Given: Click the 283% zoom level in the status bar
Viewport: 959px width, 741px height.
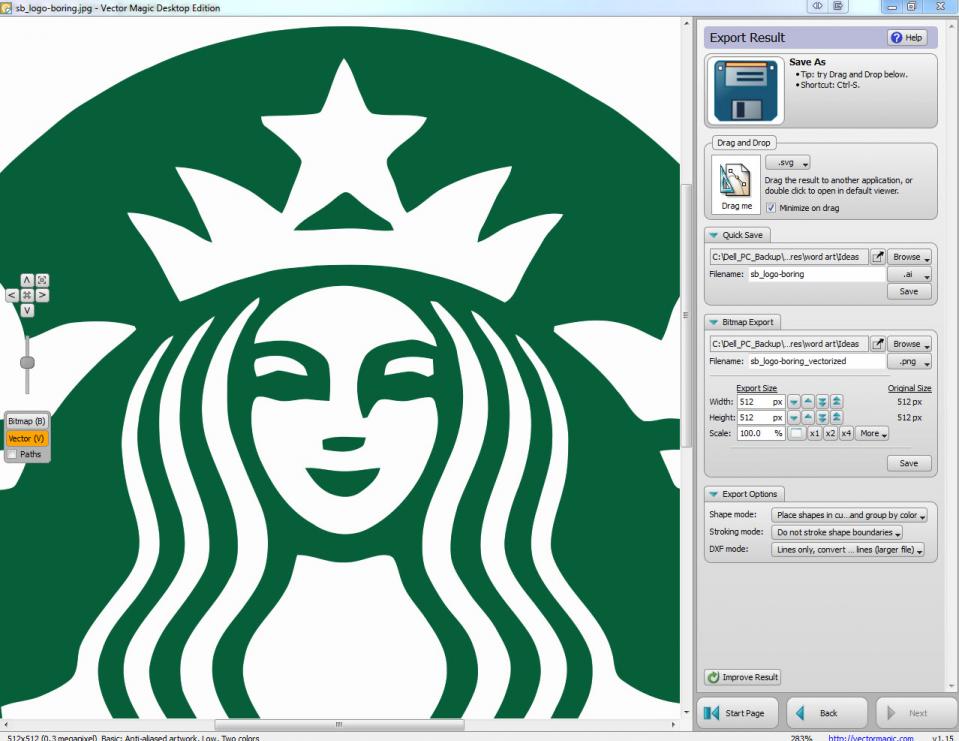Looking at the screenshot, I should (x=801, y=738).
